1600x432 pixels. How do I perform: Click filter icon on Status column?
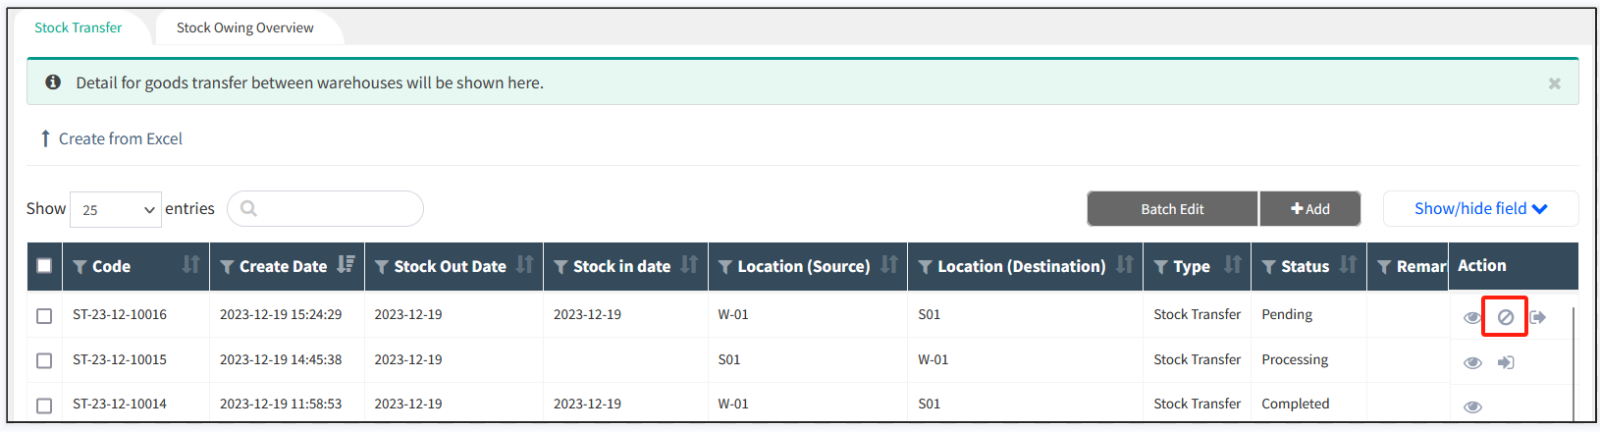(x=1268, y=267)
